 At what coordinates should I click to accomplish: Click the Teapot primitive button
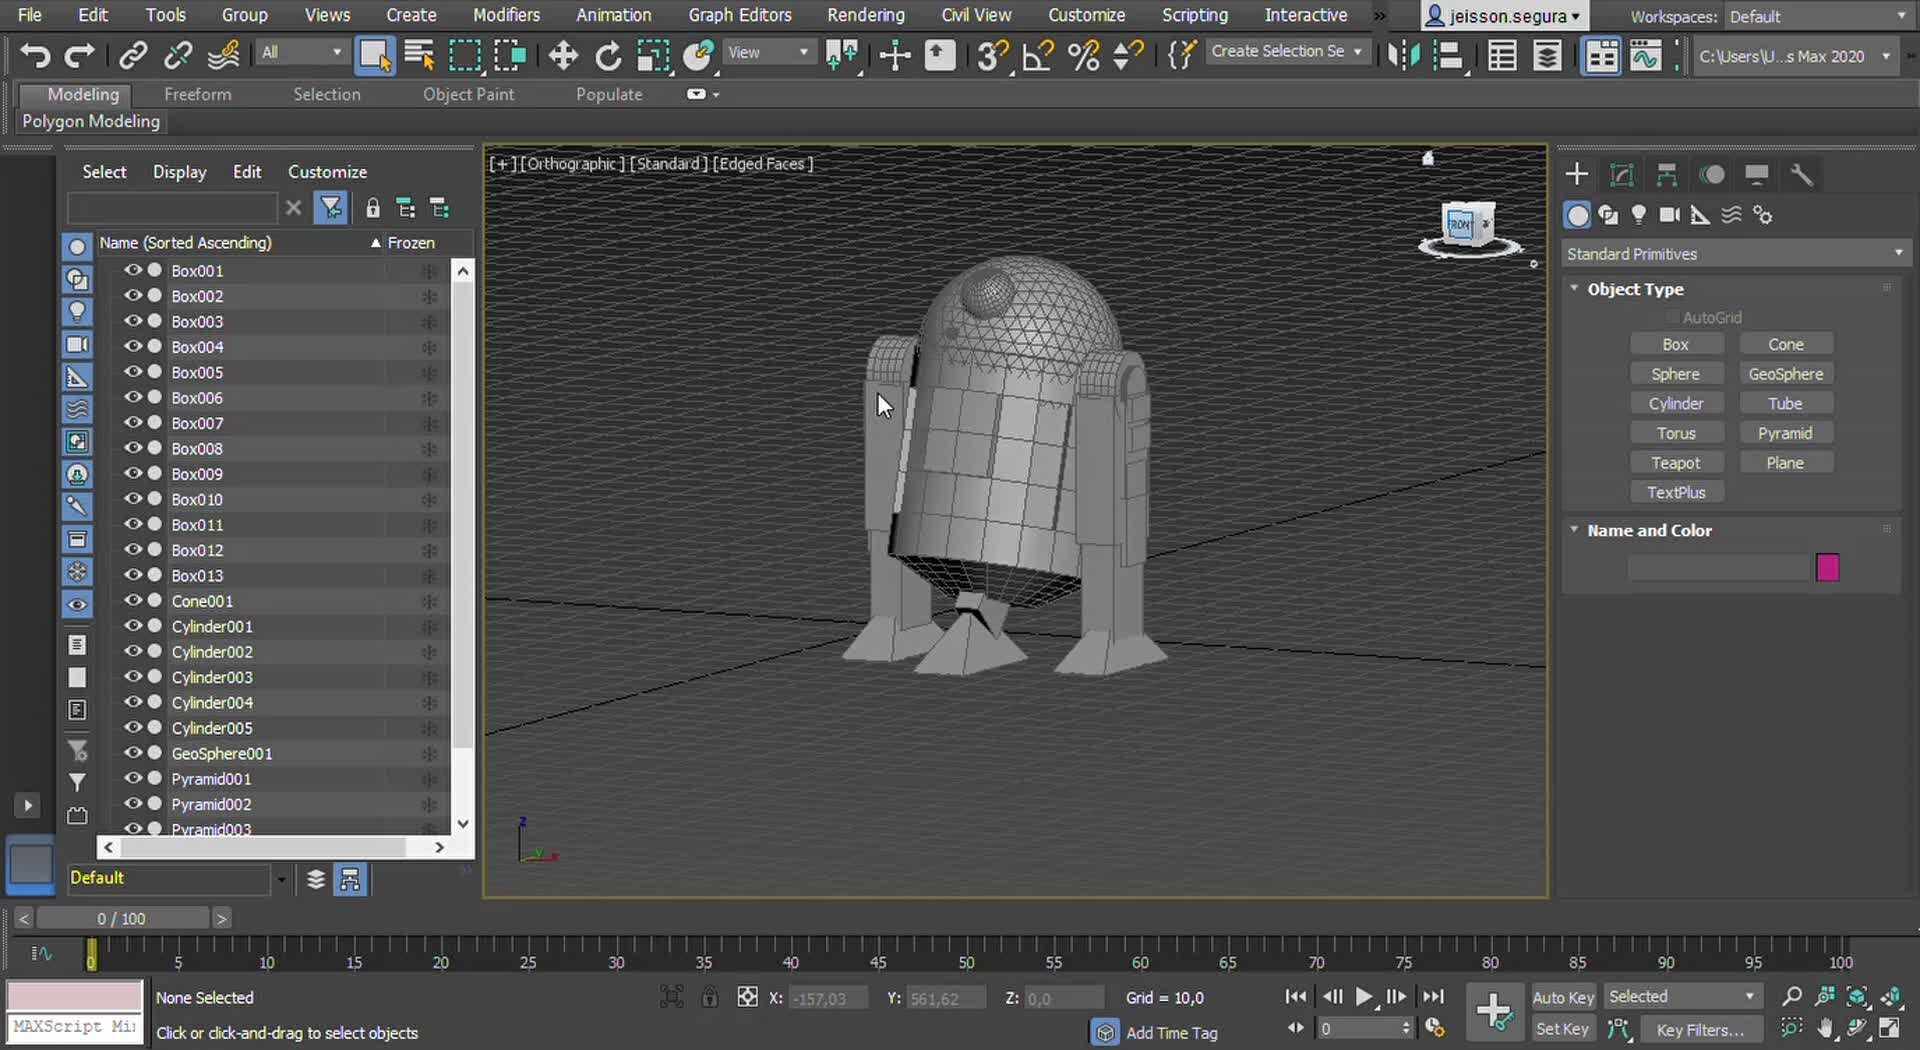[1676, 462]
